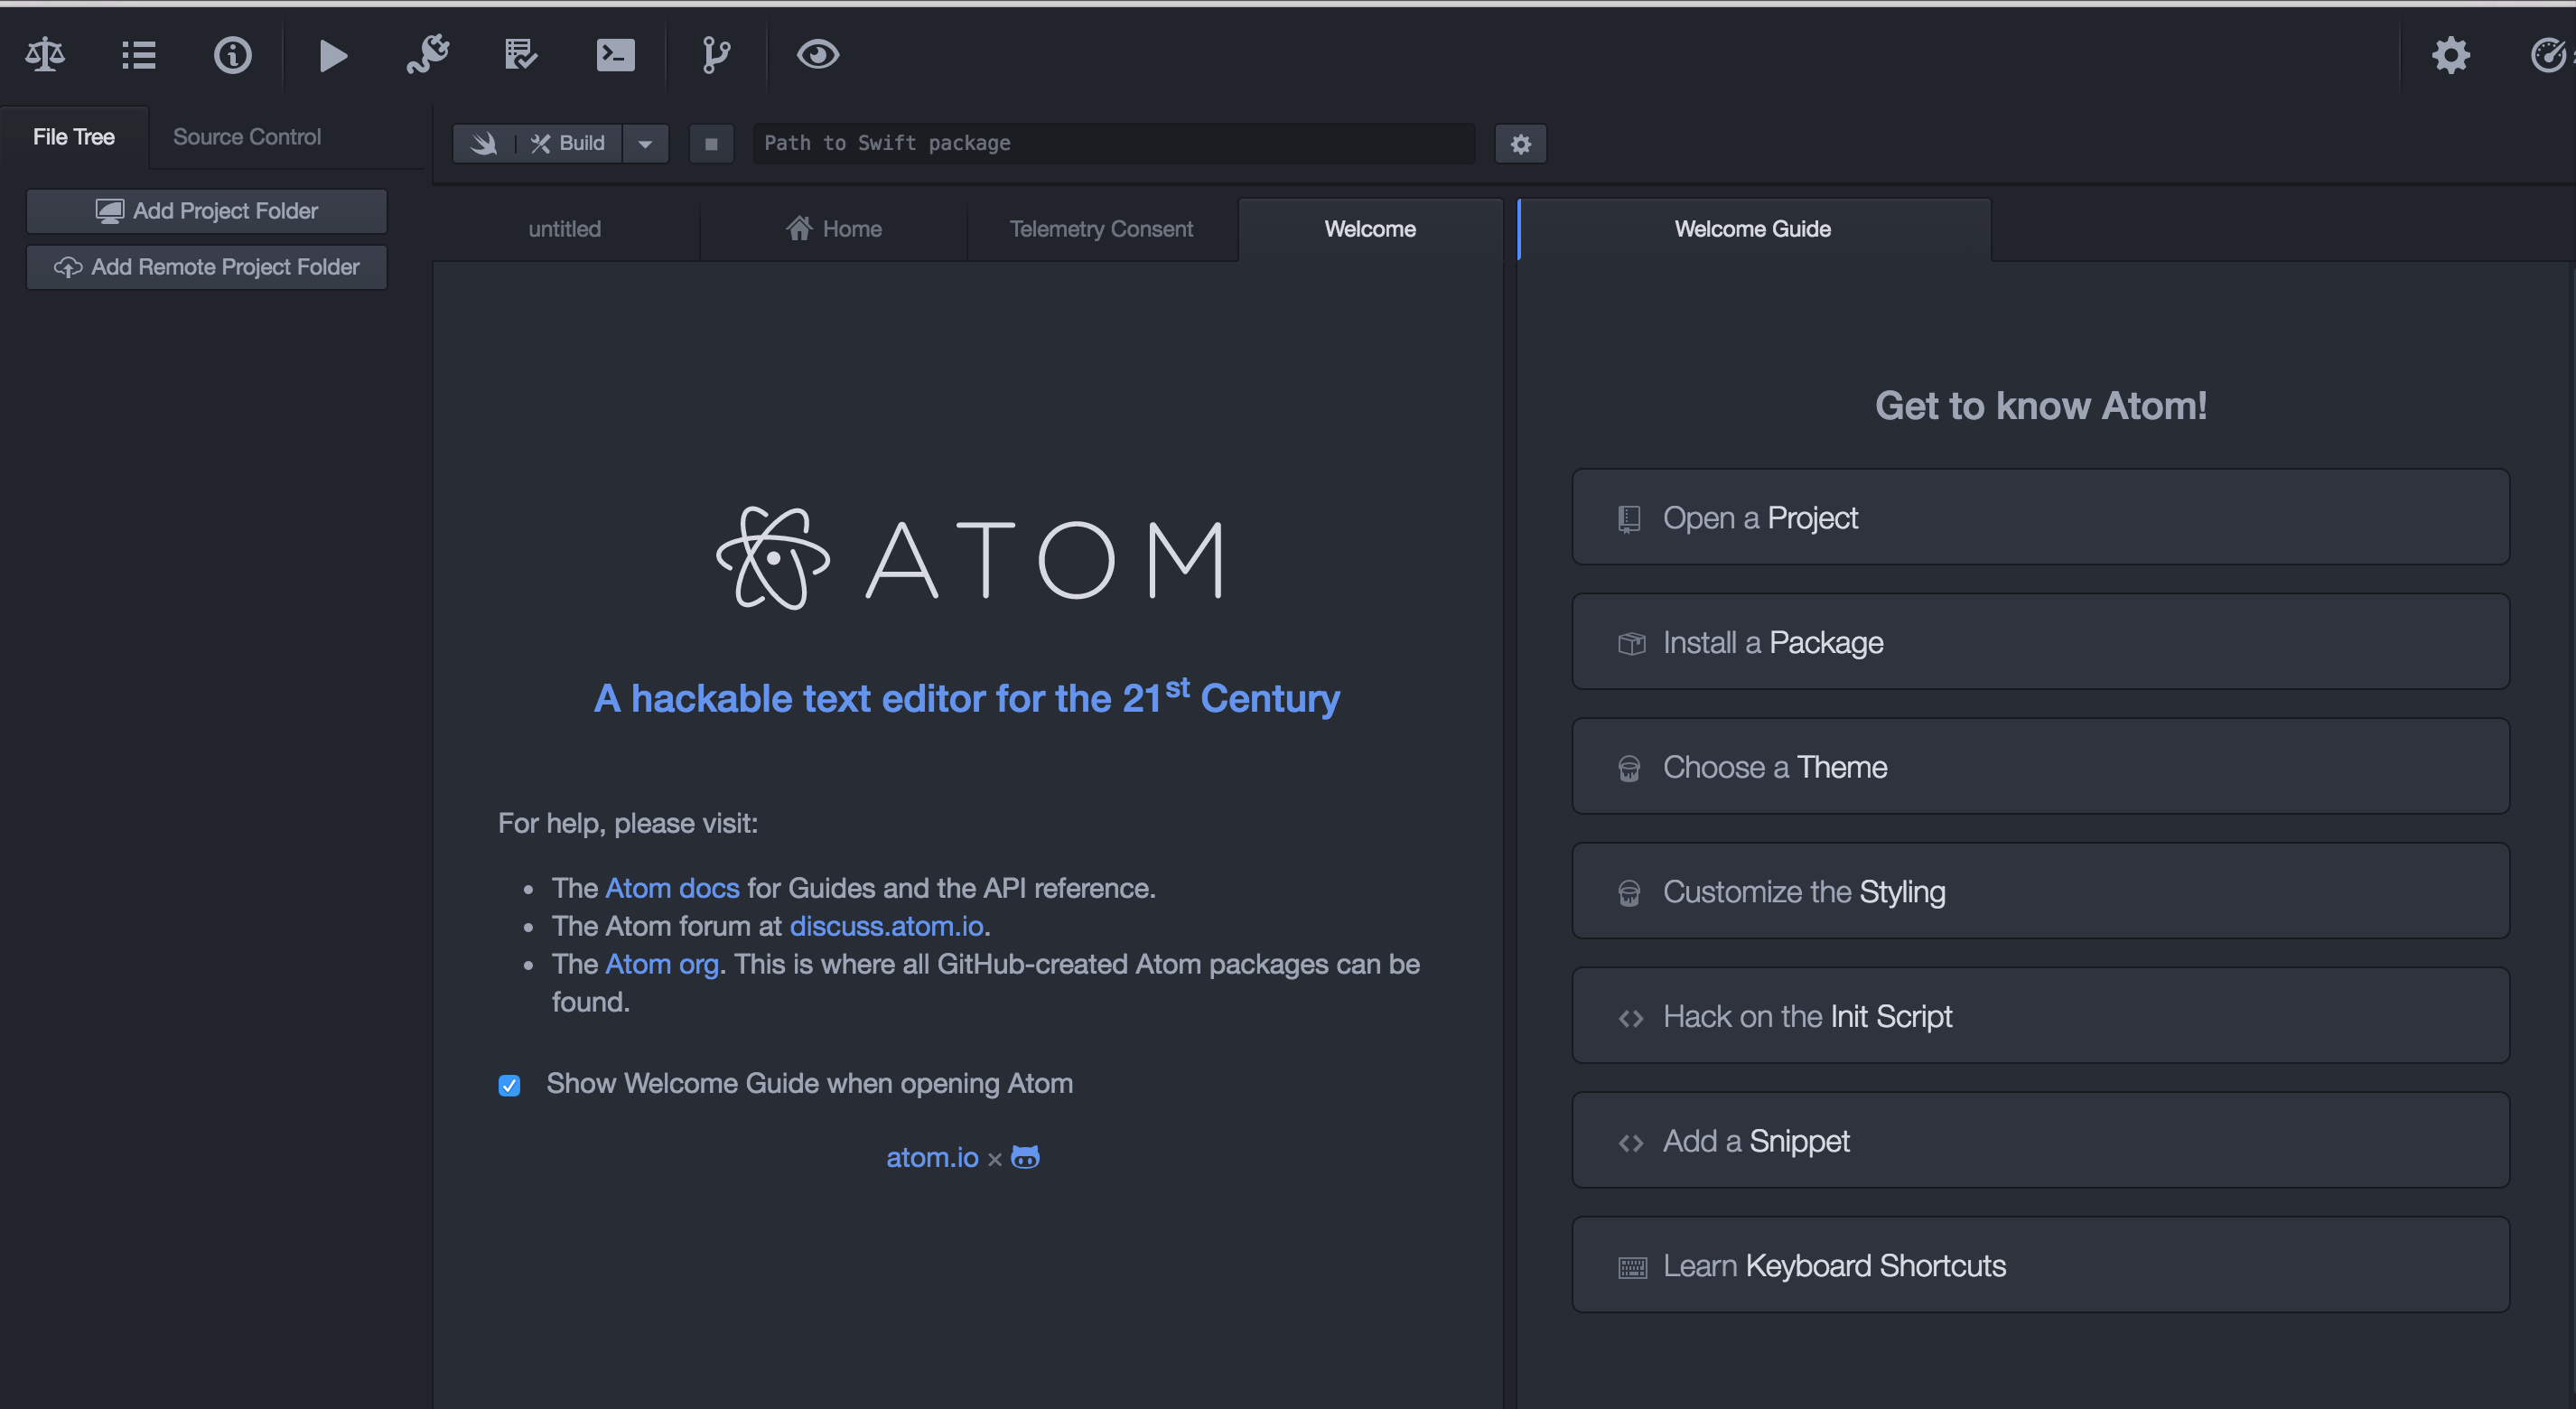Open the checklist pencil toolbar icon
This screenshot has height=1409, width=2576.
click(521, 55)
